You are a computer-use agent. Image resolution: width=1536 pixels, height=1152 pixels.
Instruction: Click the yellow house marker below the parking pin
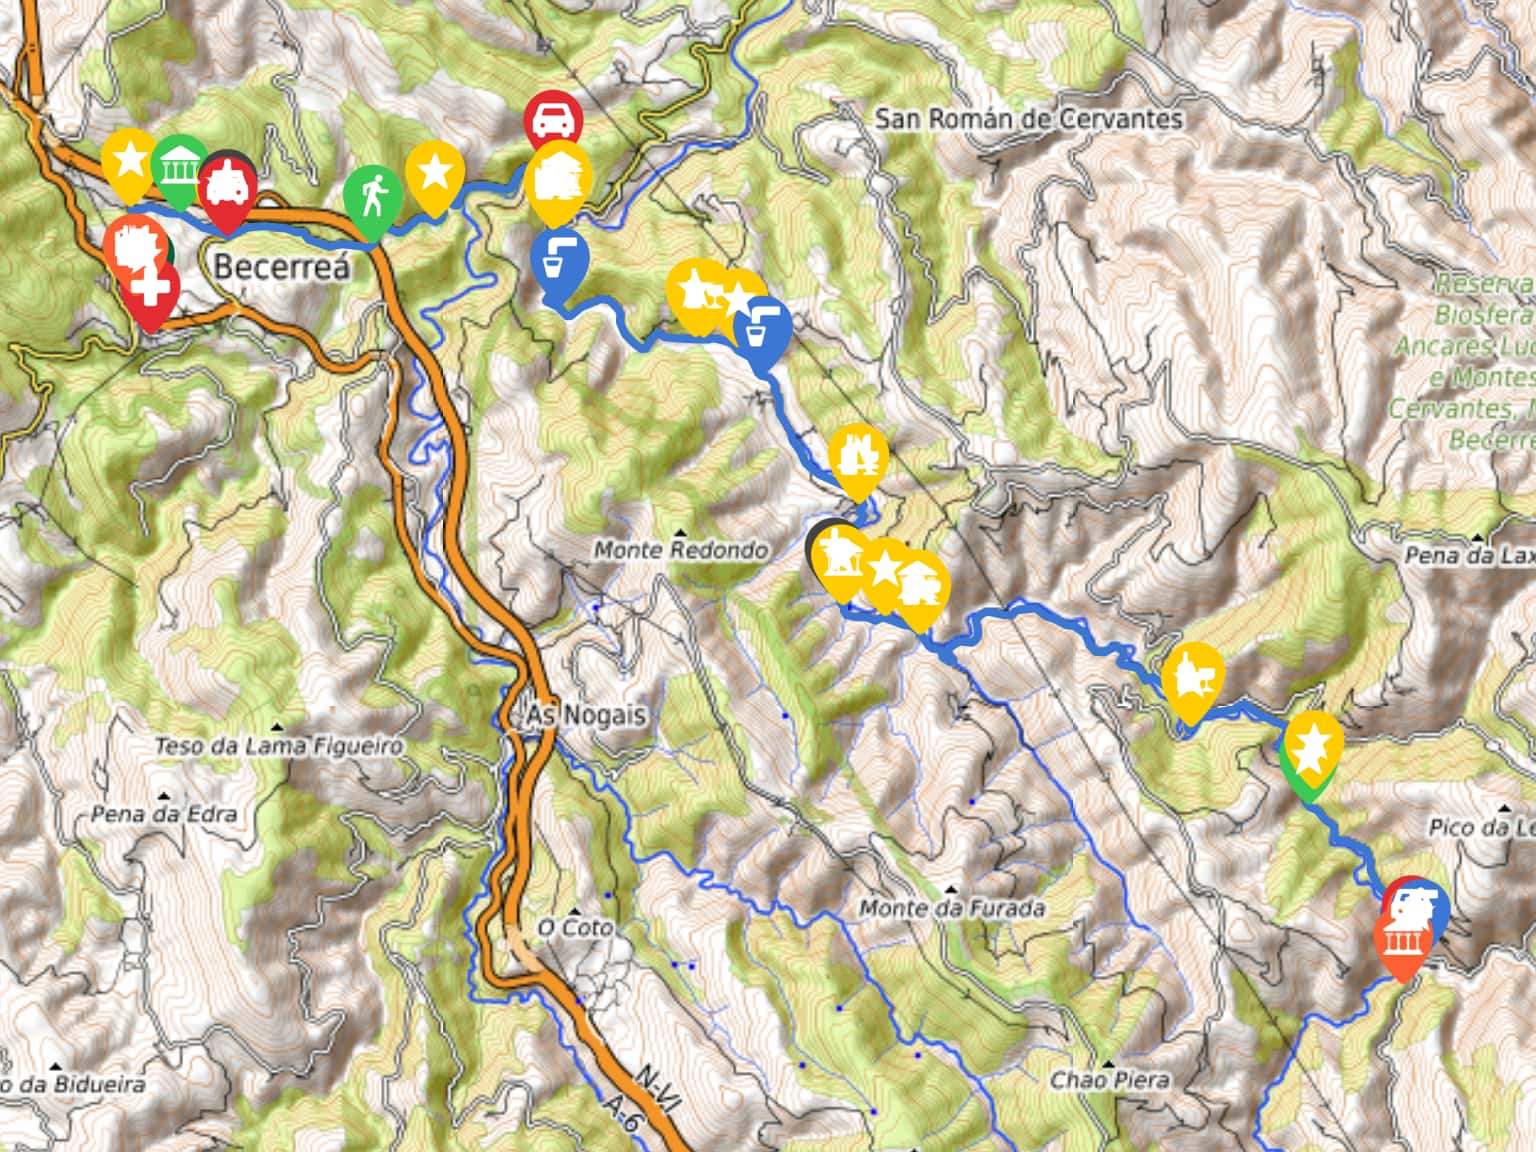pyautogui.click(x=557, y=181)
